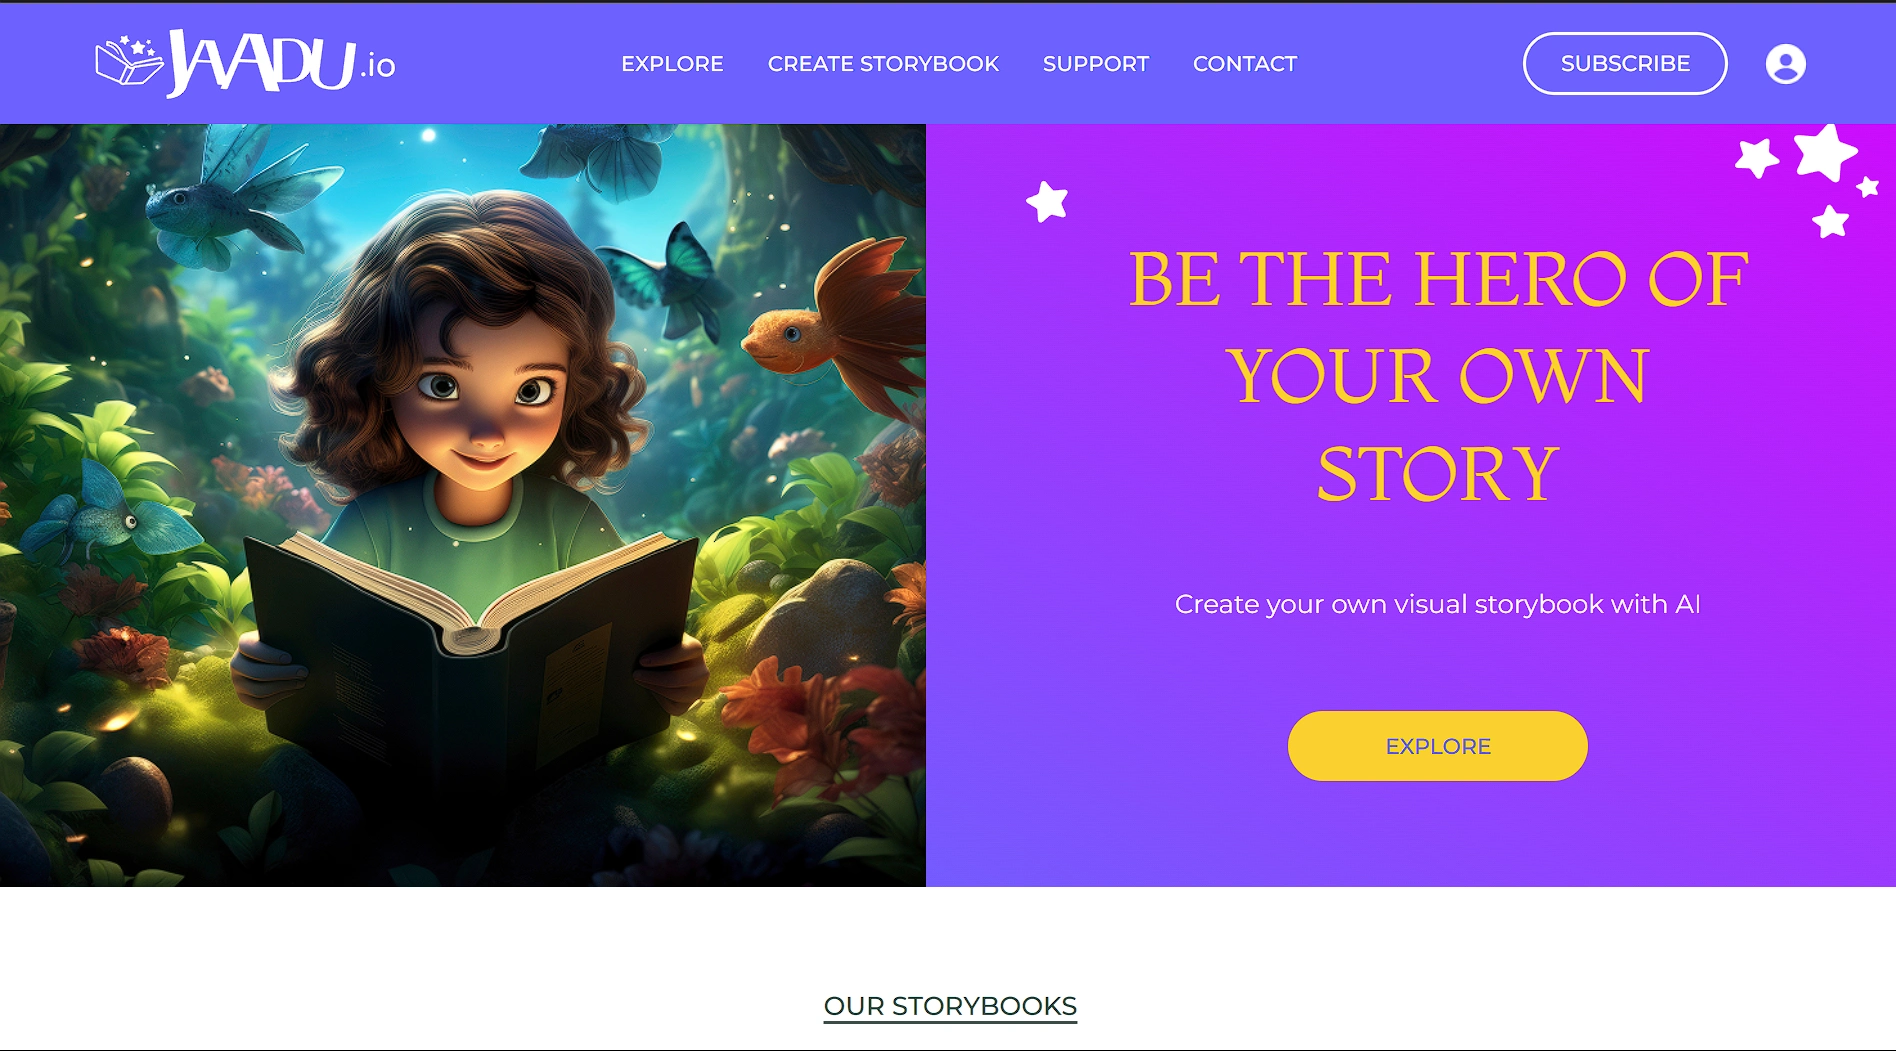The height and width of the screenshot is (1051, 1896).
Task: Click the girl reading book hero image
Action: pos(463,505)
